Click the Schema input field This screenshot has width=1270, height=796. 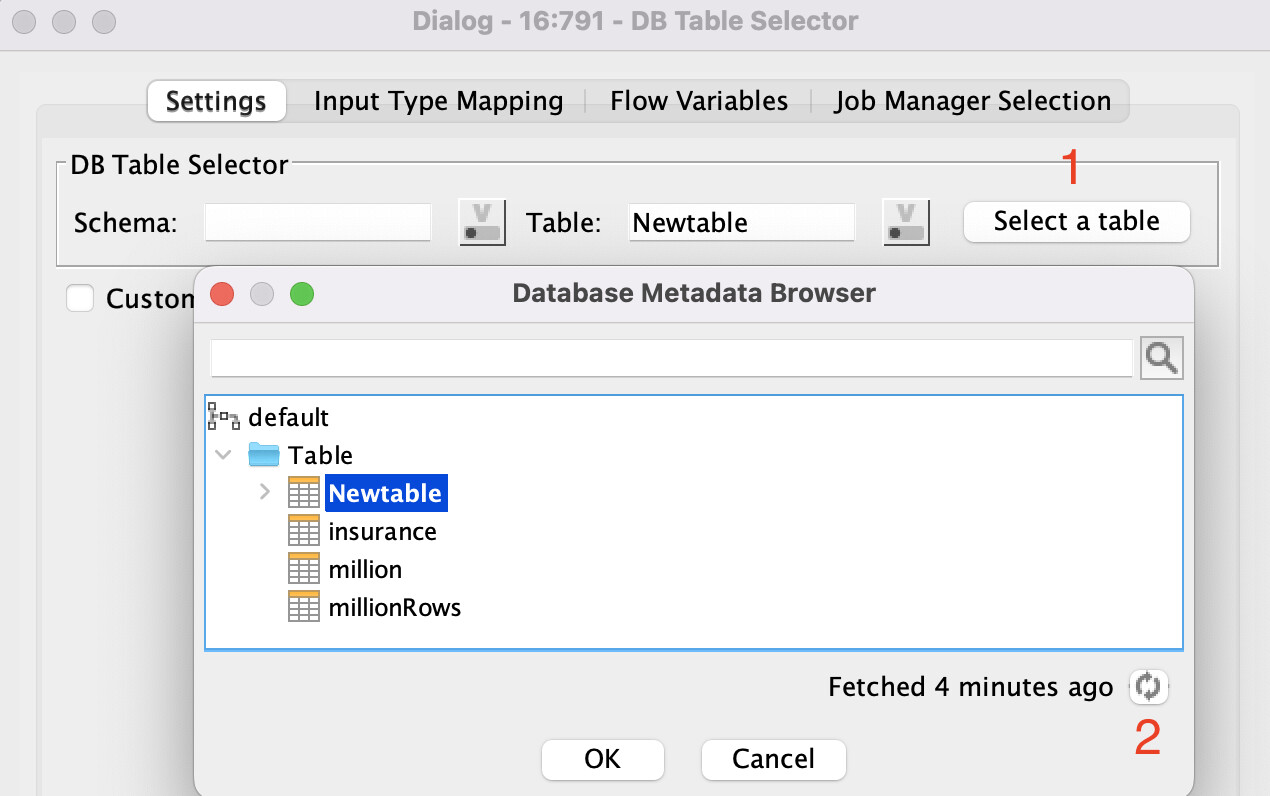click(318, 222)
